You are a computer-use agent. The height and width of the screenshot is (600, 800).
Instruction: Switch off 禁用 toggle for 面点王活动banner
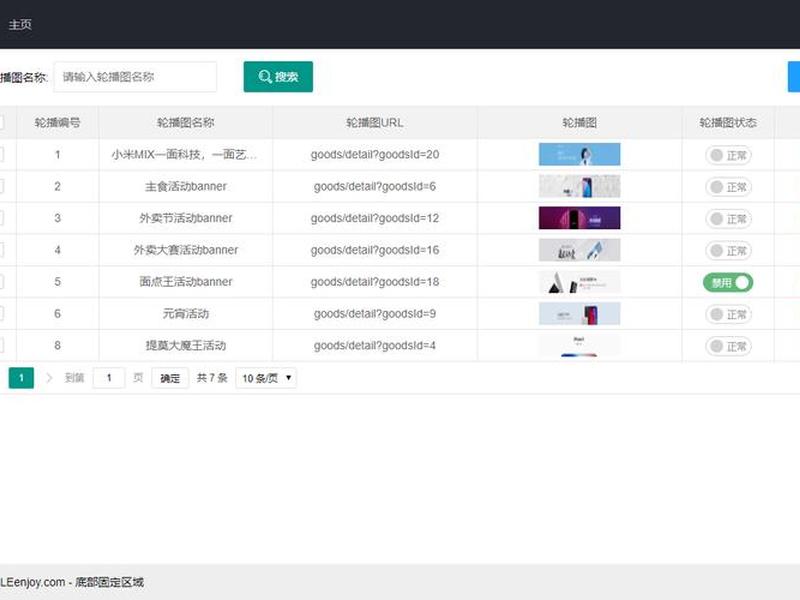728,282
